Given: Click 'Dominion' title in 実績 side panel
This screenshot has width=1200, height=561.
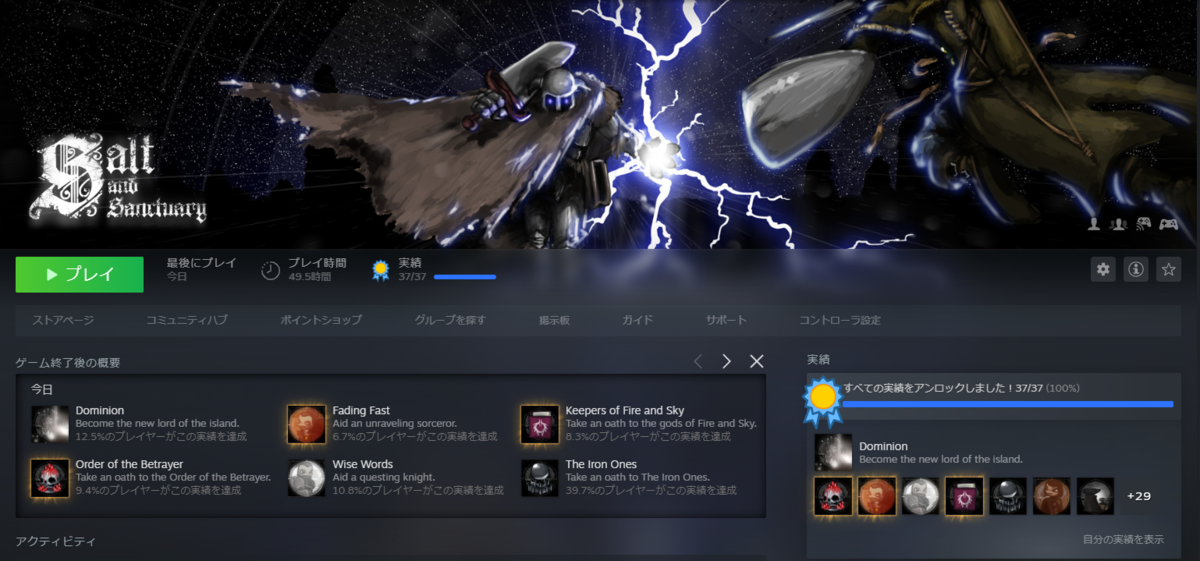Looking at the screenshot, I should pyautogui.click(x=883, y=446).
